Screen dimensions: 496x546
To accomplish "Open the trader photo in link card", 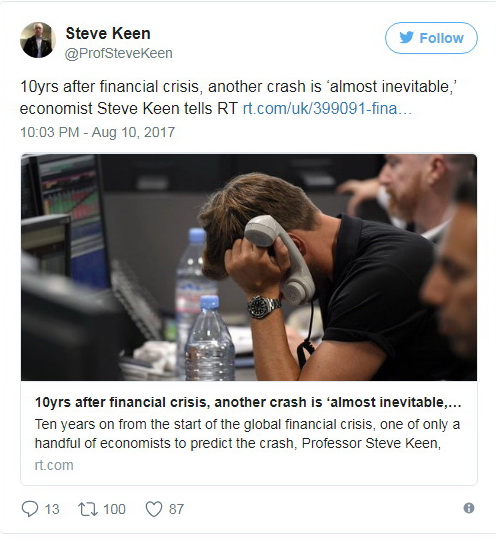I will [x=249, y=267].
